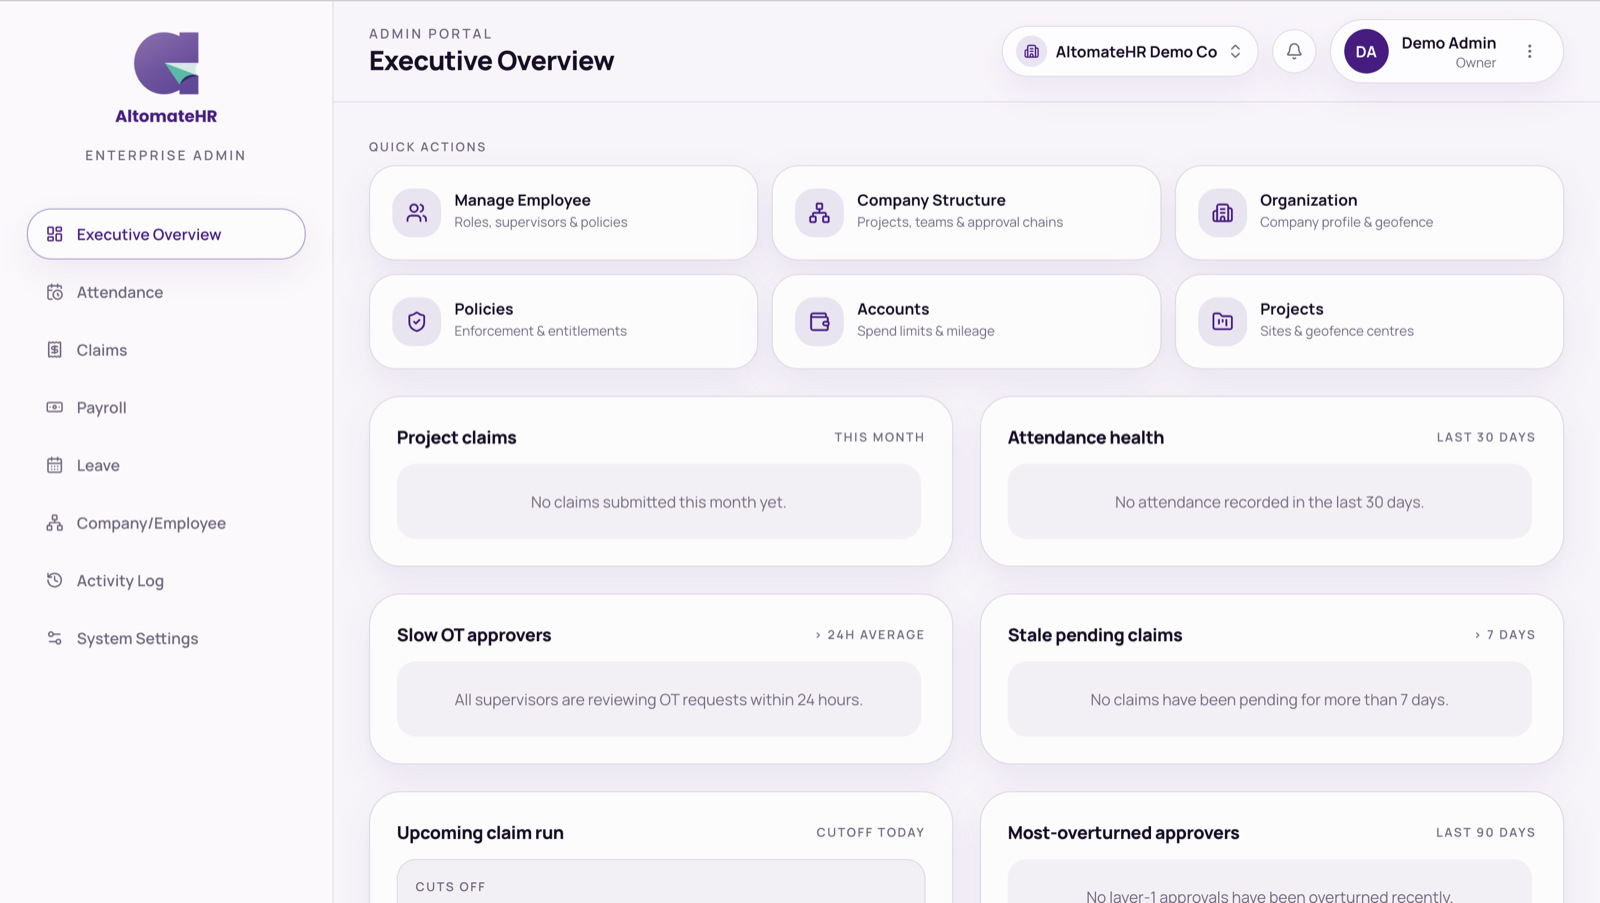
Task: Click the Leave calendar icon in sidebar
Action: coord(55,465)
